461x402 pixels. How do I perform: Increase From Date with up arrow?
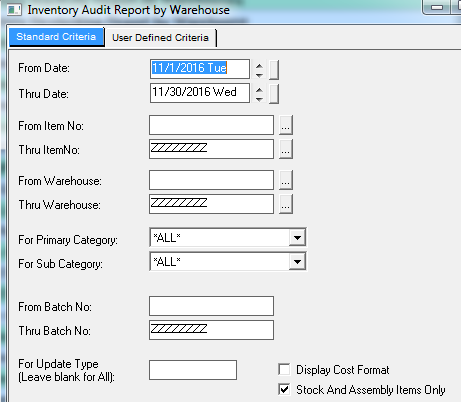click(259, 66)
